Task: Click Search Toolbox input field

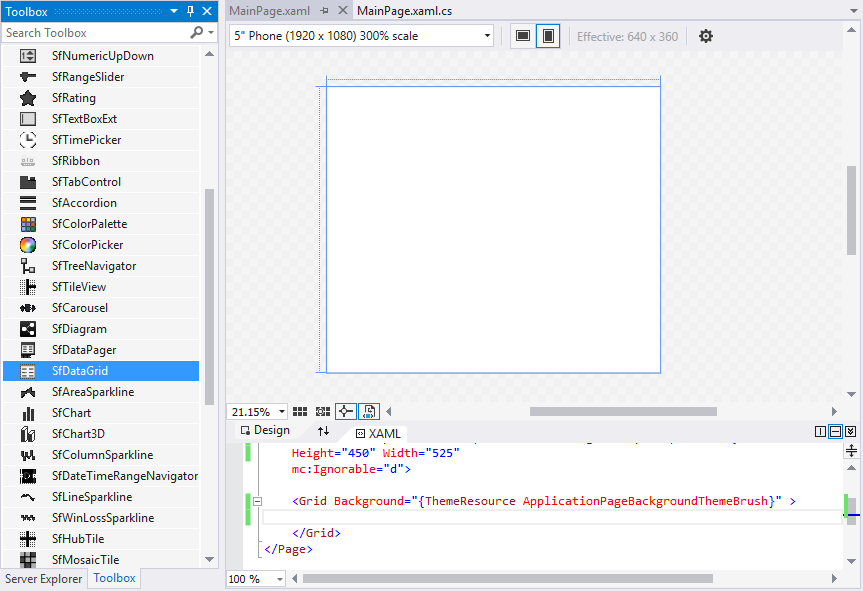Action: click(96, 33)
